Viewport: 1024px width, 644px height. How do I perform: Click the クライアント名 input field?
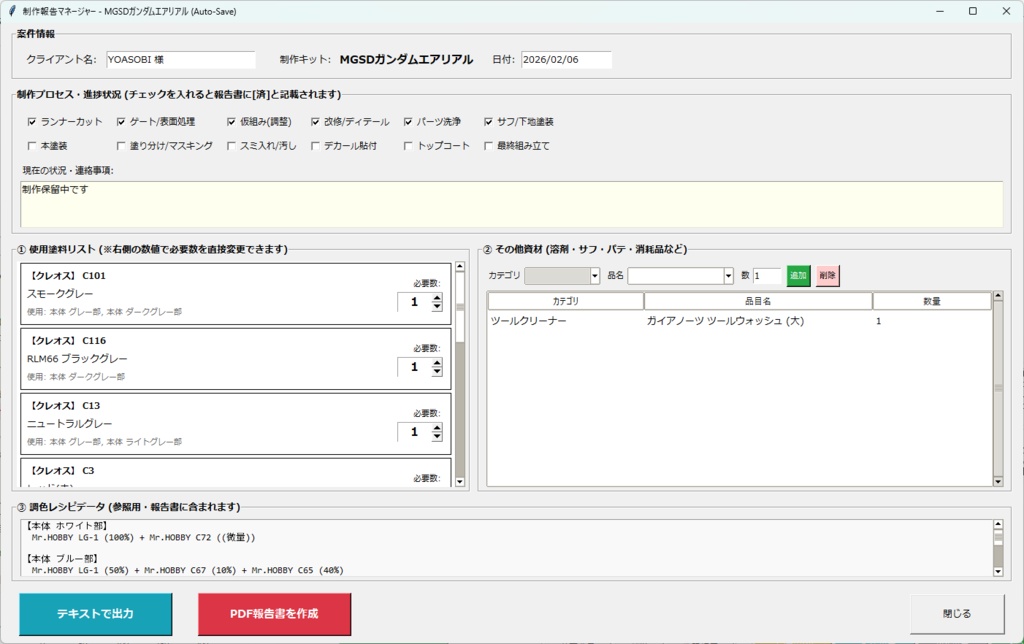[x=180, y=59]
